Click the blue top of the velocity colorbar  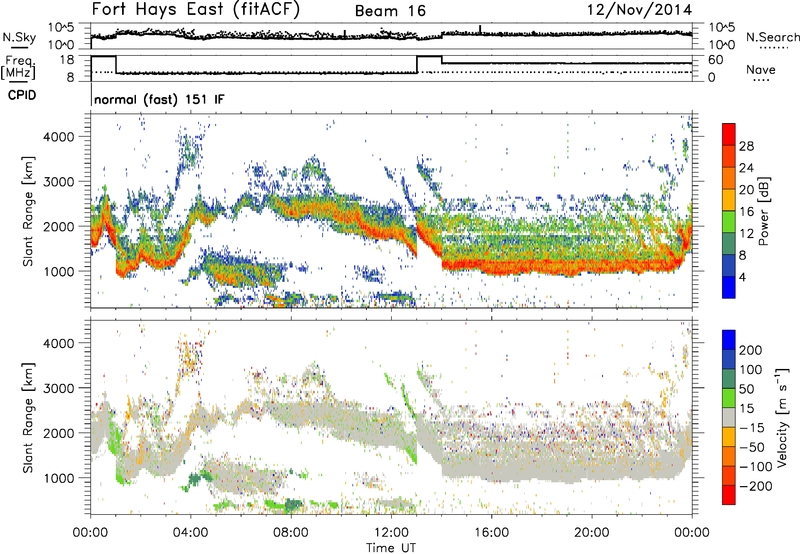click(x=729, y=340)
